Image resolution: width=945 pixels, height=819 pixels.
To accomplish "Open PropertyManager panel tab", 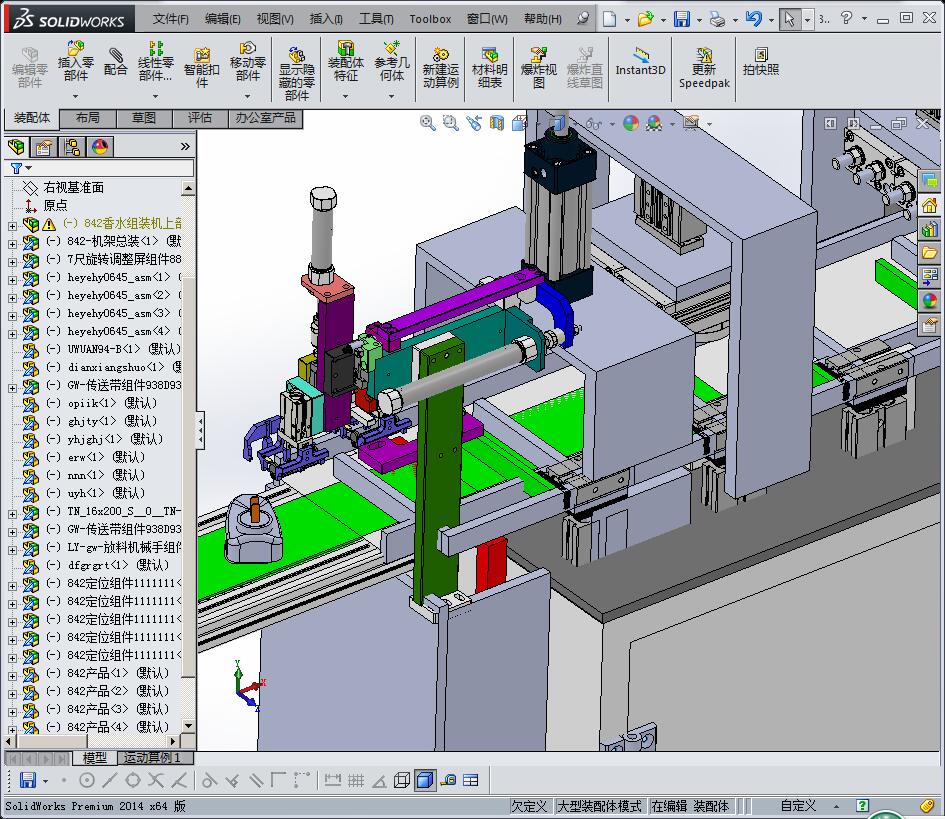I will [44, 146].
